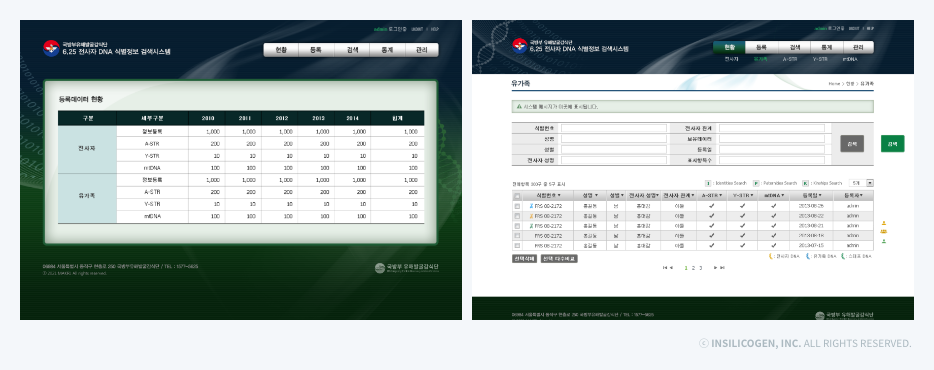The image size is (934, 370).
Task: Open the mtDNA column sort arrow
Action: 783,195
